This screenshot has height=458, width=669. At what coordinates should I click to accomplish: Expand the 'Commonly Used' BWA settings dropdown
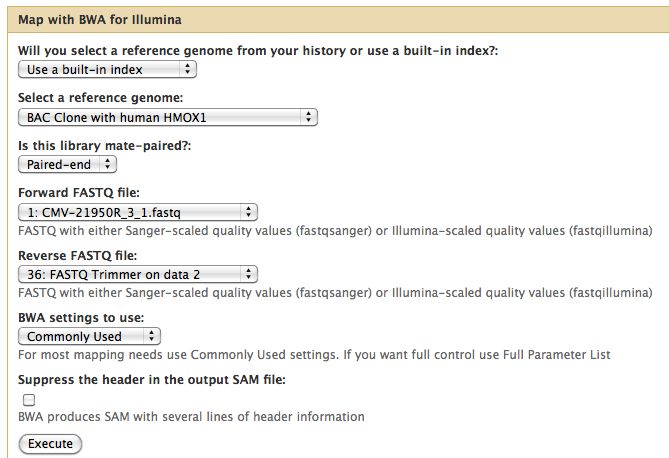point(90,336)
